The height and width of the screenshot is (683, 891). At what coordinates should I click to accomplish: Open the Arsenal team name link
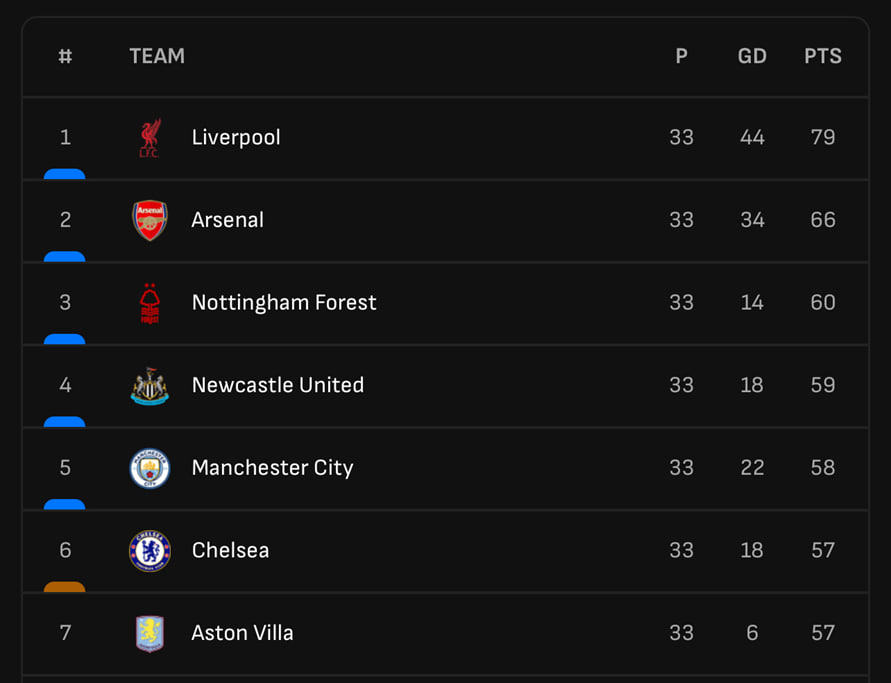pyautogui.click(x=228, y=220)
